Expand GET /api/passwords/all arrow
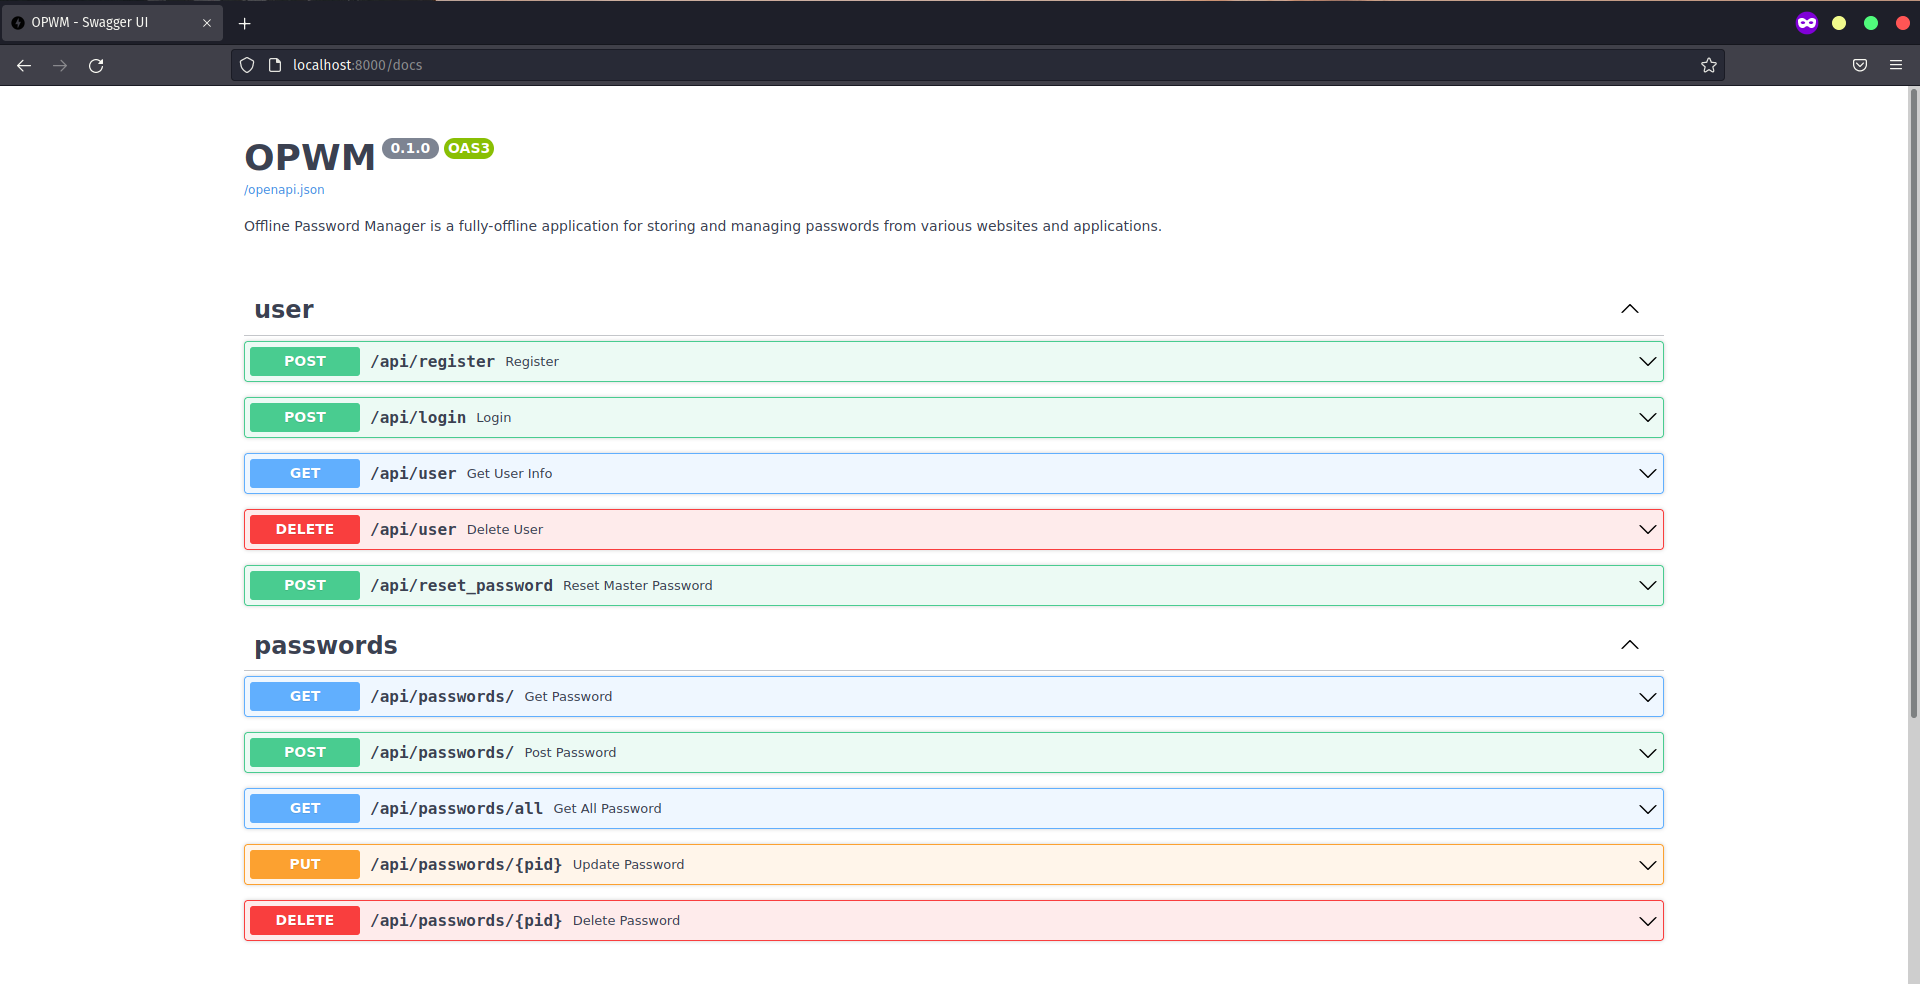Viewport: 1920px width, 984px height. 1647,809
